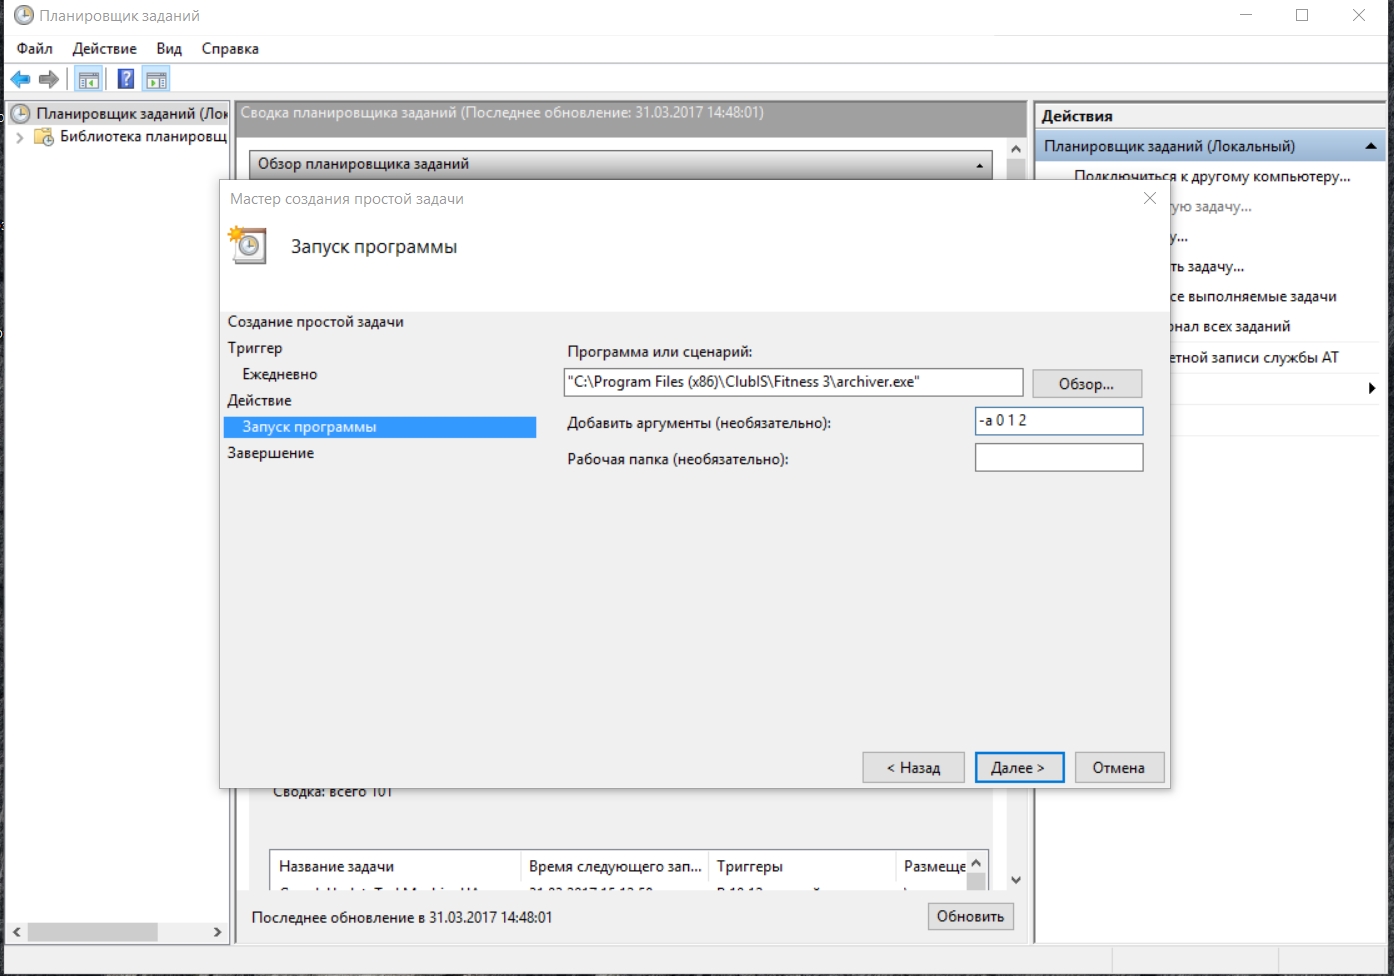The image size is (1394, 976).
Task: Click 'Название задачи' column header
Action: (x=395, y=866)
